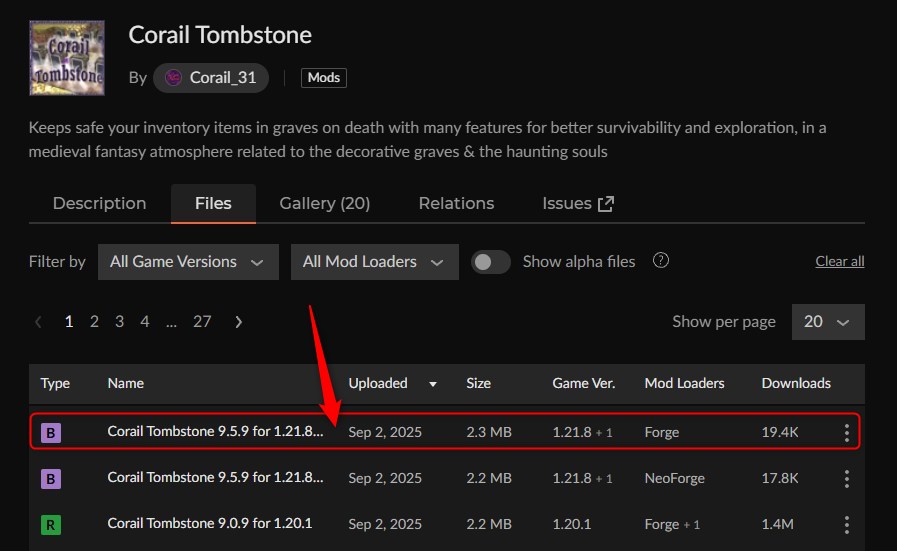Open more options for the Forge 9.5.9 file
This screenshot has width=897, height=551.
click(x=846, y=433)
